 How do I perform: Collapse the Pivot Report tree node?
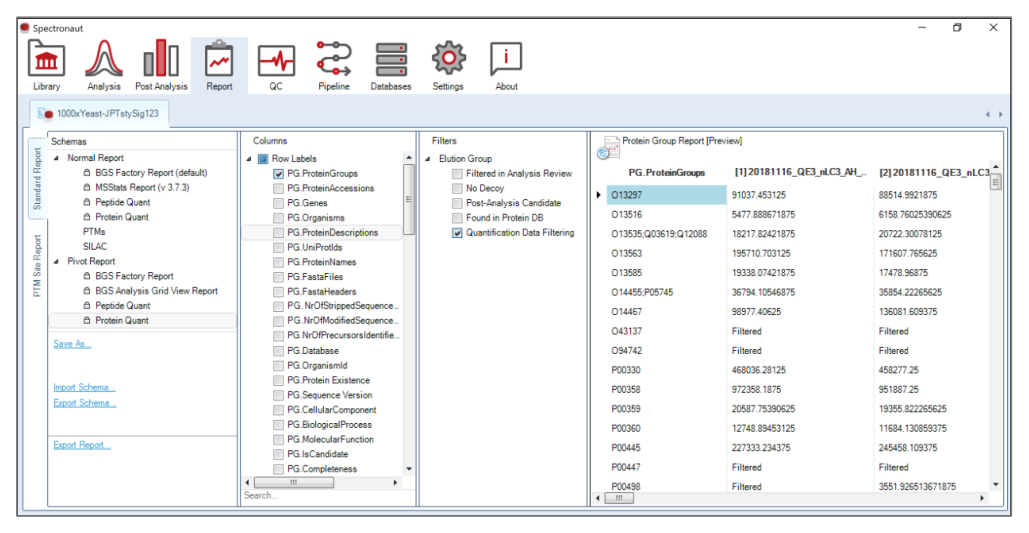pos(56,261)
